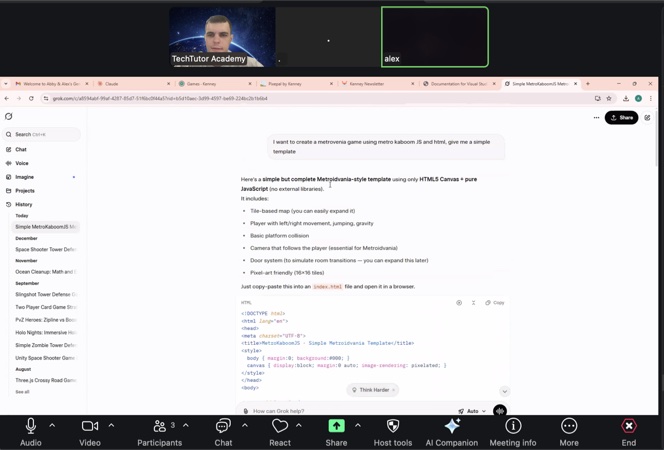Image resolution: width=664 pixels, height=450 pixels.
Task: Open Meeting info icon
Action: [513, 426]
